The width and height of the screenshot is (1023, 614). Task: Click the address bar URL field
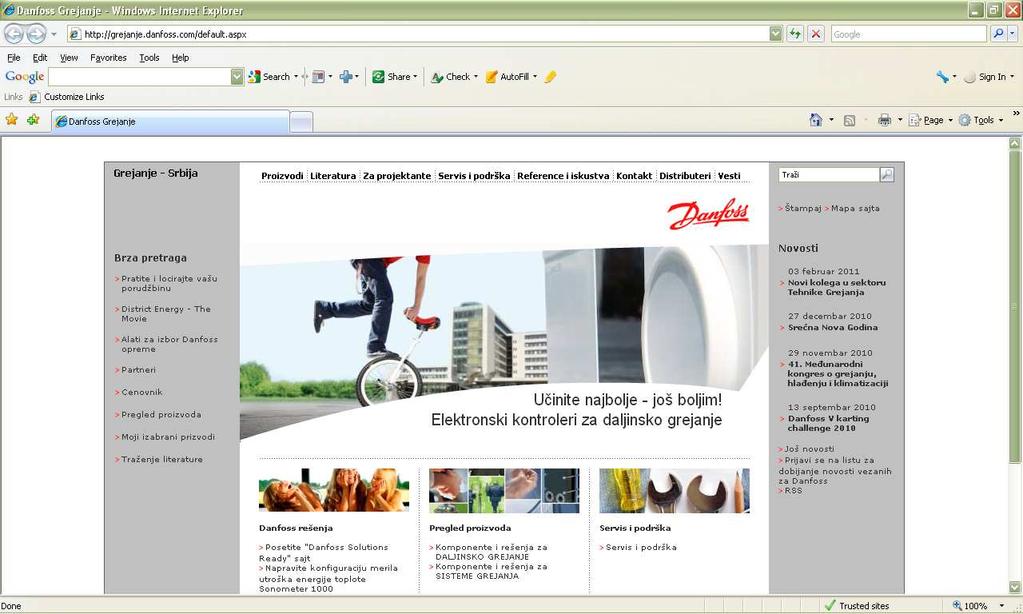(x=418, y=34)
